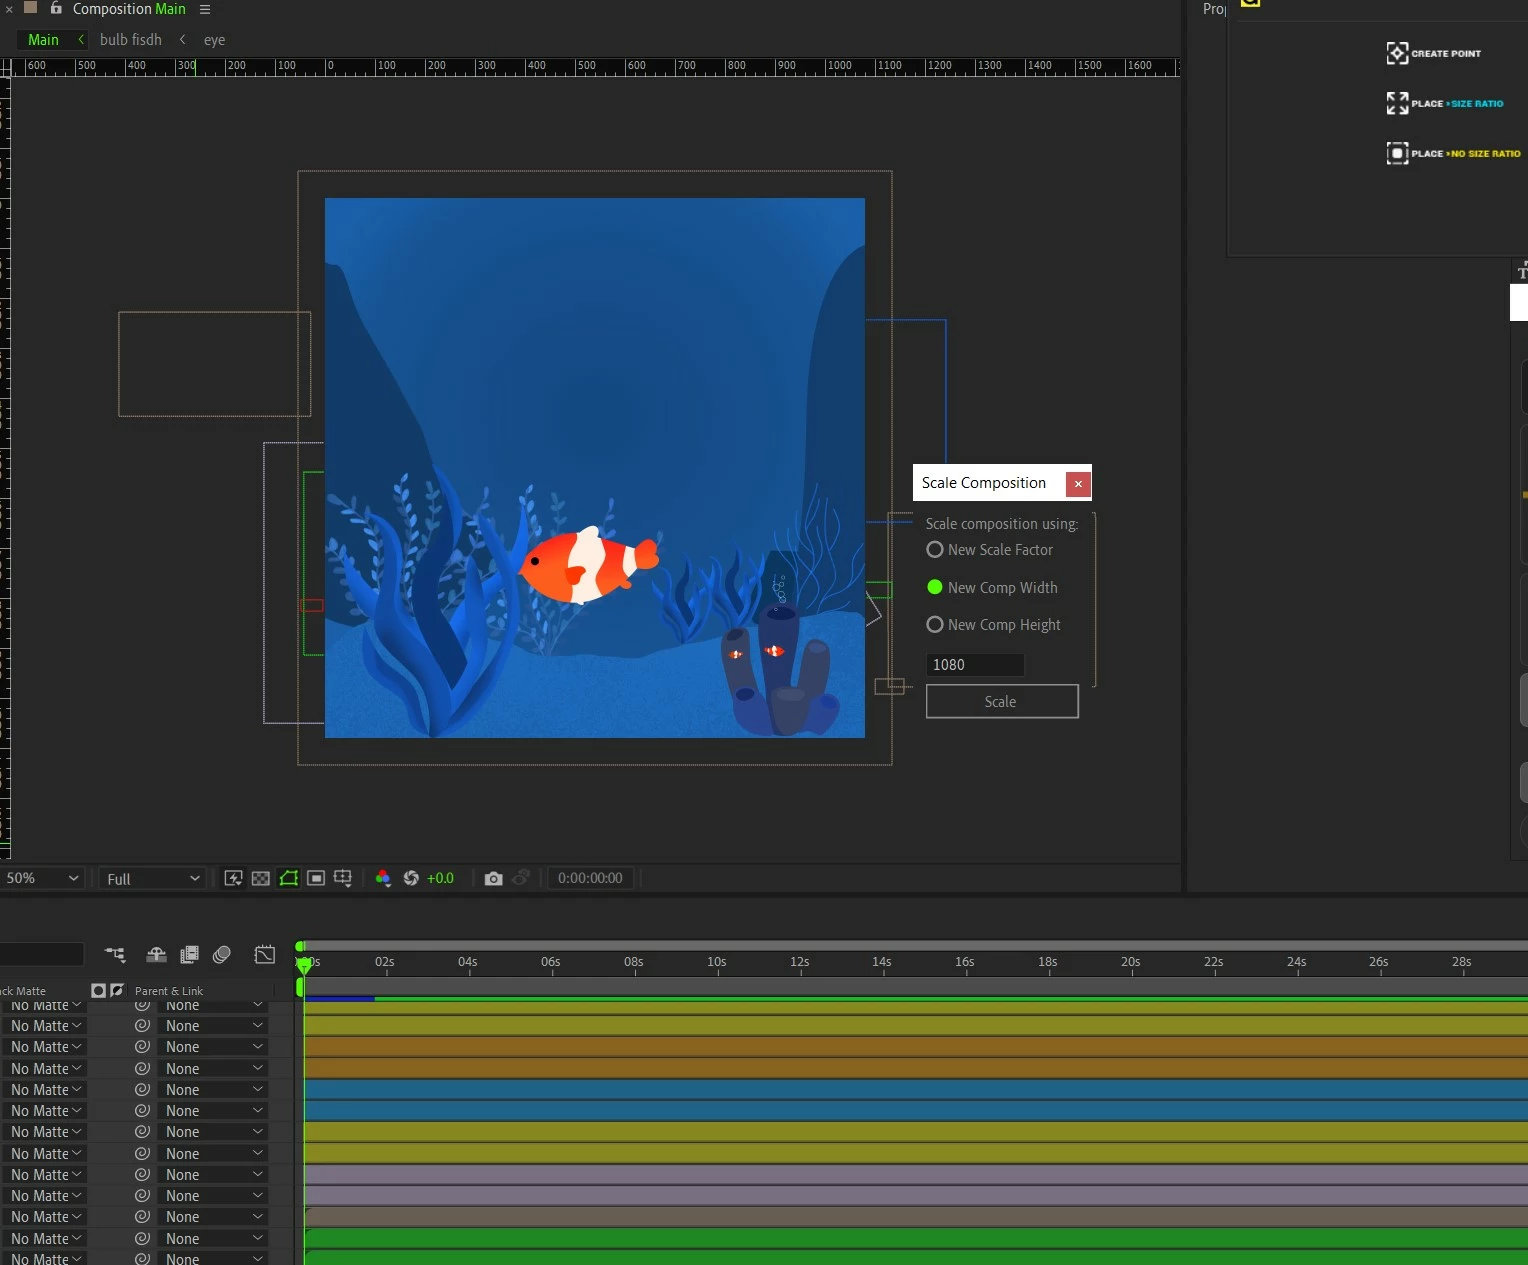Click PLACE + SIZE RATIO button
This screenshot has height=1265, width=1528.
coord(1445,103)
